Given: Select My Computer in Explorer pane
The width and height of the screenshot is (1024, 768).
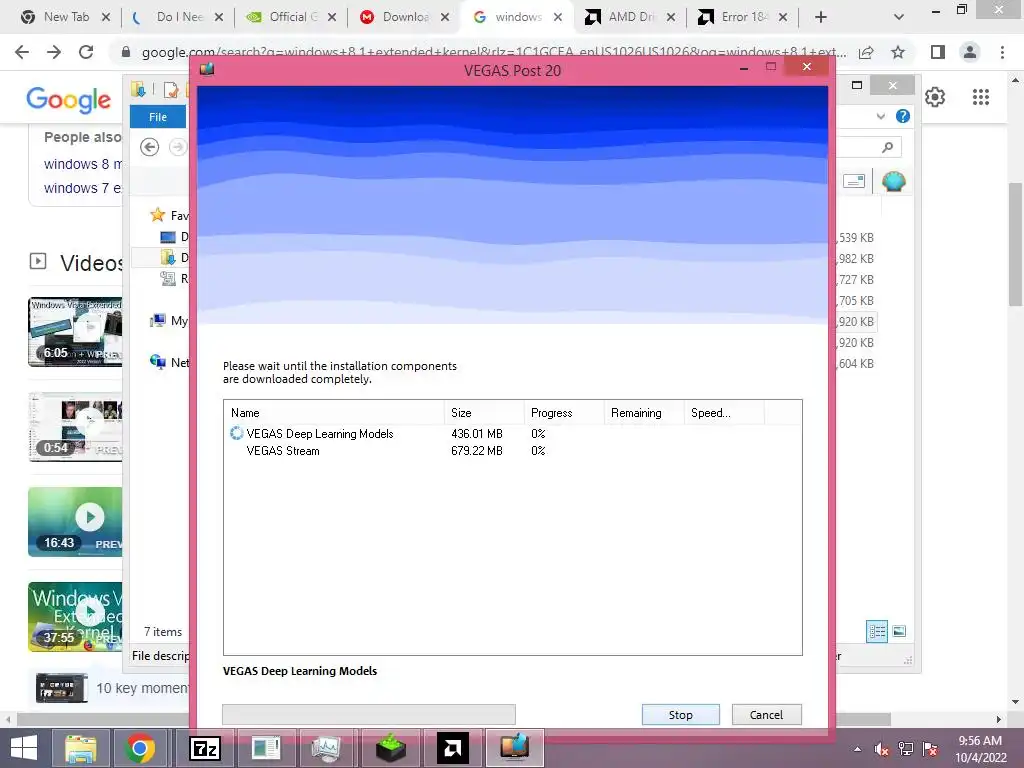Looking at the screenshot, I should pyautogui.click(x=169, y=321).
